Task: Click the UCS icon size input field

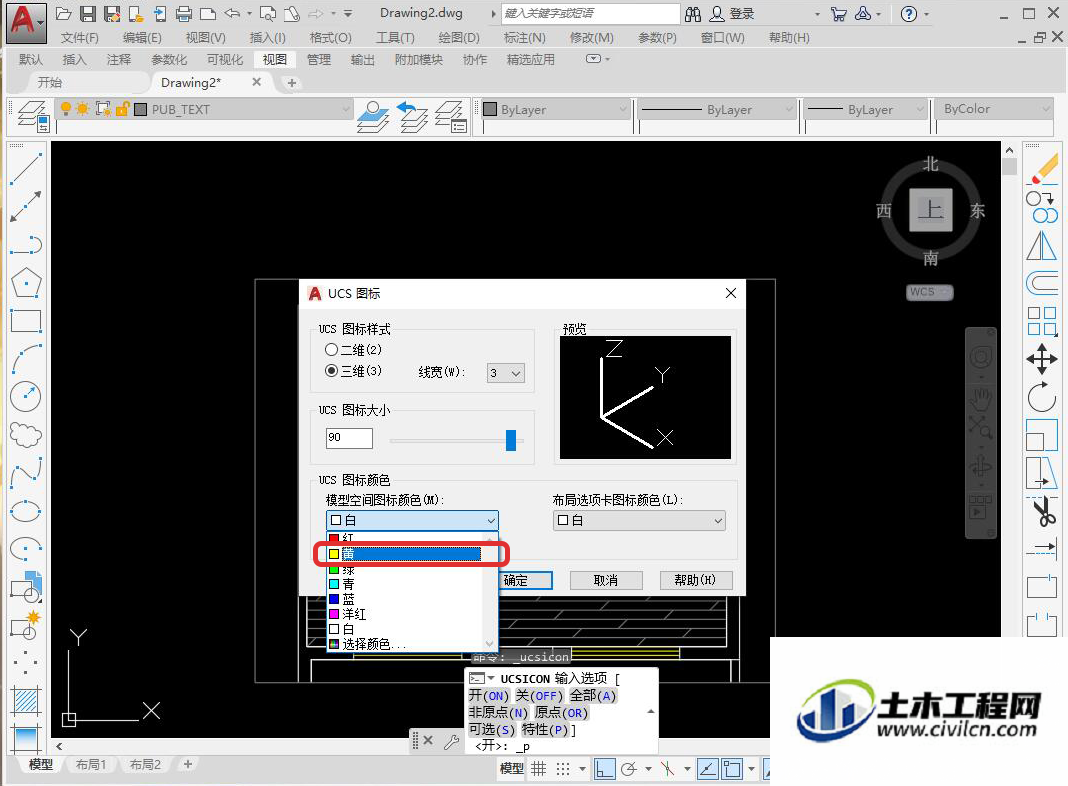Action: 349,438
